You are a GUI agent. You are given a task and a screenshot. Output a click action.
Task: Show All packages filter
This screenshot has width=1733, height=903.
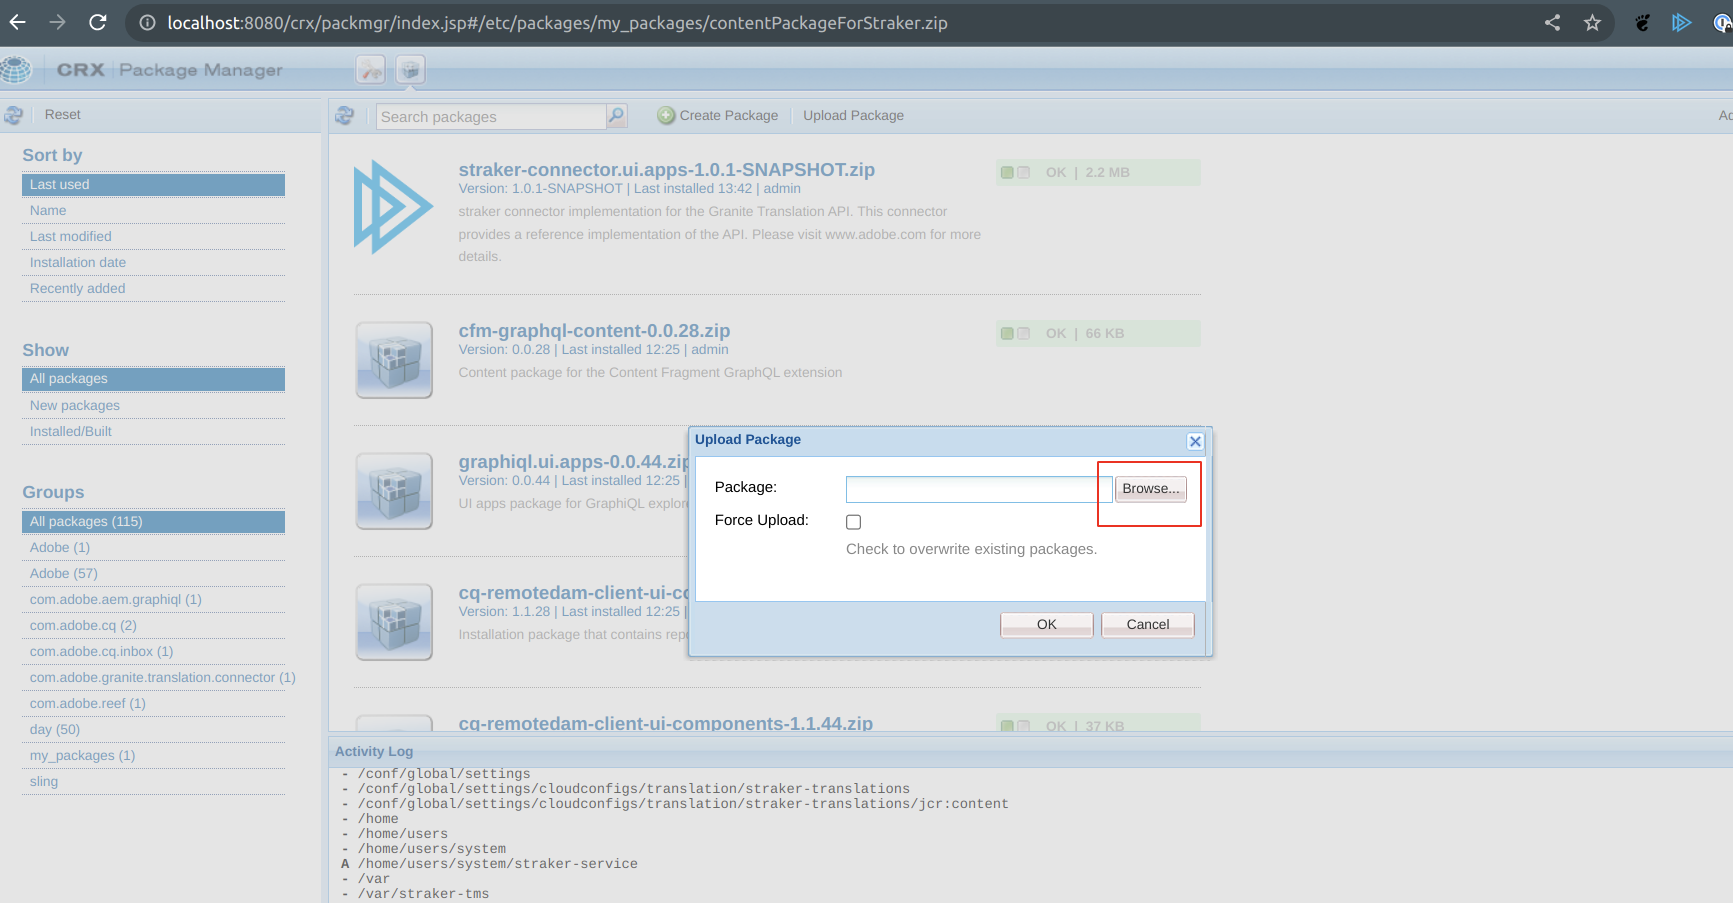point(153,379)
